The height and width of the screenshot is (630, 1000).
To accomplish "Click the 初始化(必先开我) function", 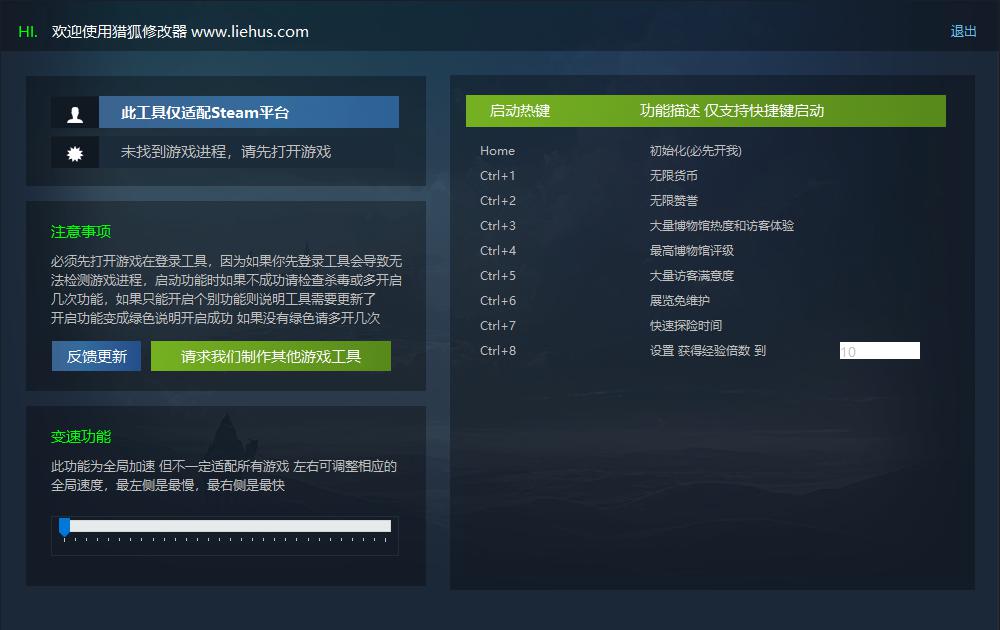I will pos(695,151).
